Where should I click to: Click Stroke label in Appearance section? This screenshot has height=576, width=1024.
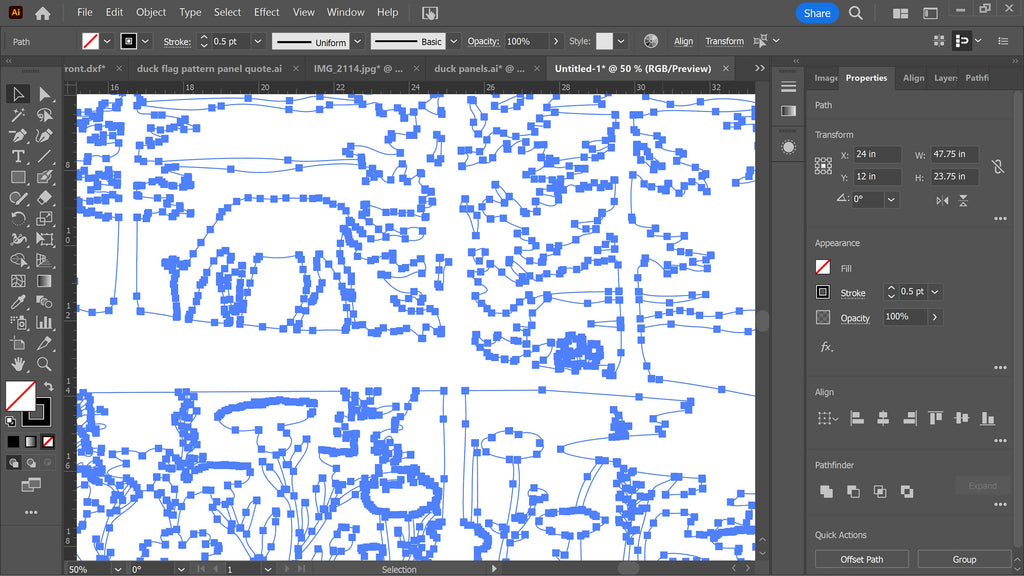point(853,293)
